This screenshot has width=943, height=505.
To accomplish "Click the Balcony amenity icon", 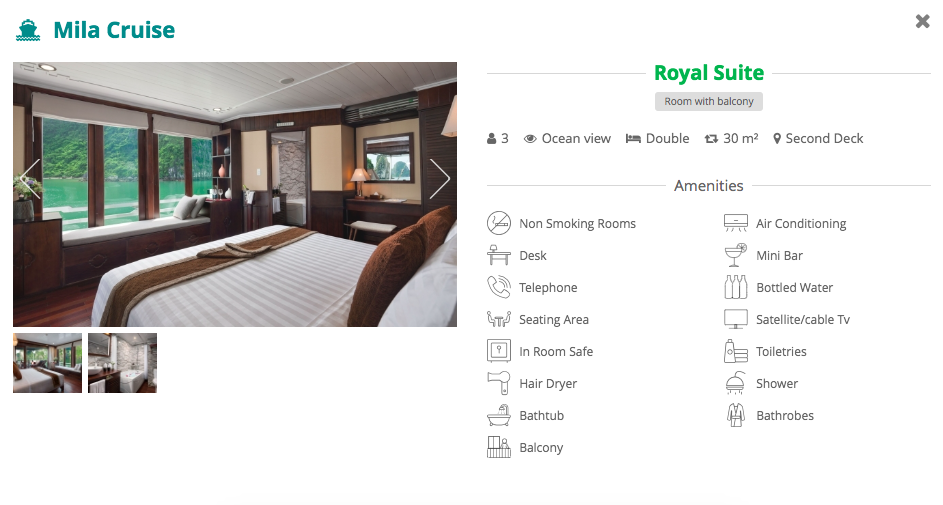I will 499,447.
